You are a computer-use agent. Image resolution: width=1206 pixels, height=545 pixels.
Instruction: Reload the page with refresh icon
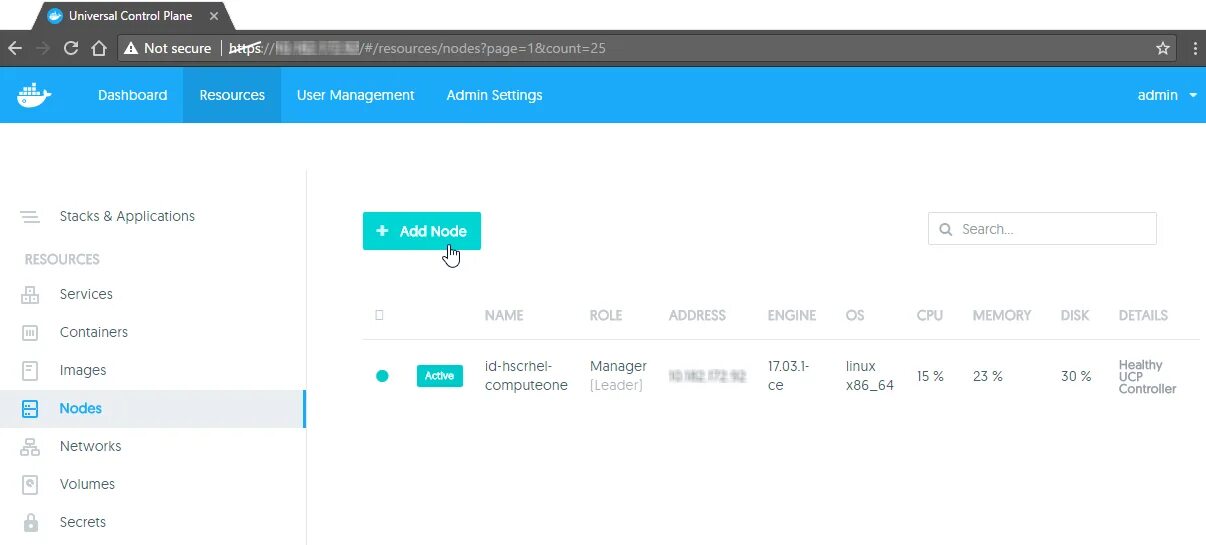pos(71,48)
